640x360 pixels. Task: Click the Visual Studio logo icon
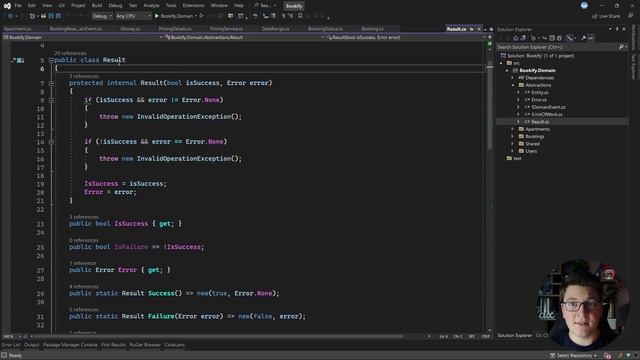[7, 6]
